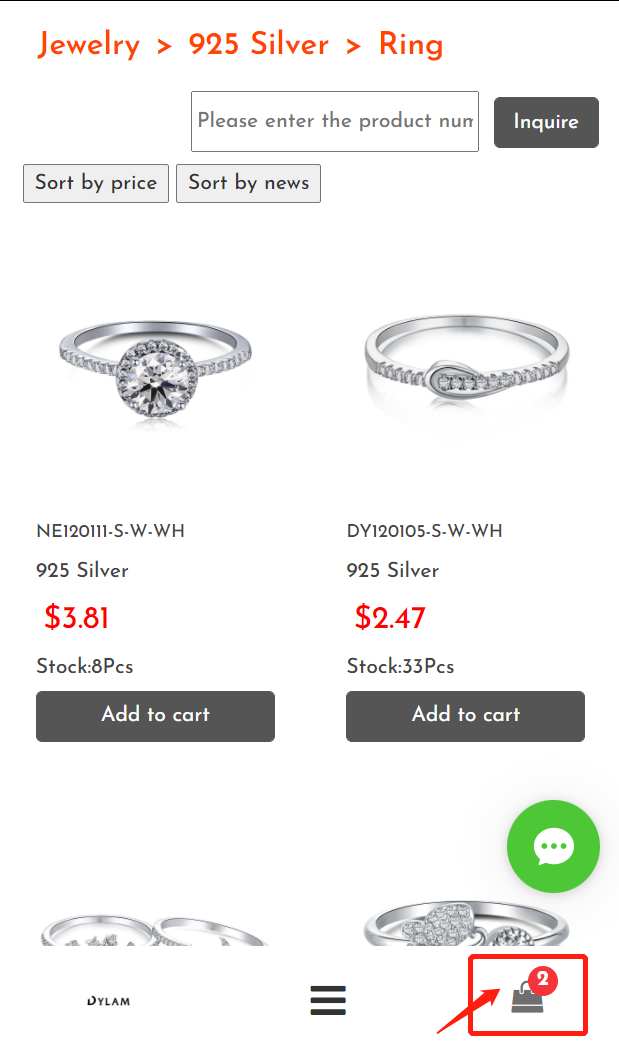Image resolution: width=619 pixels, height=1042 pixels.
Task: Open product title DY120105-S-W-WH
Action: pos(424,531)
